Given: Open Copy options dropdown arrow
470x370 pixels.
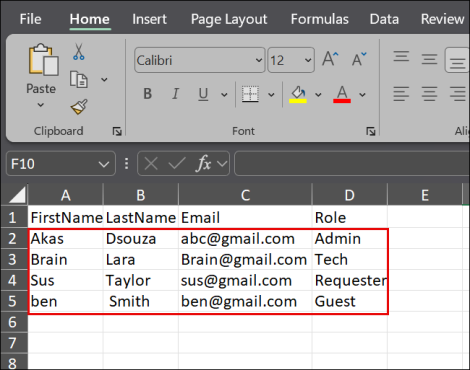Looking at the screenshot, I should [x=104, y=80].
